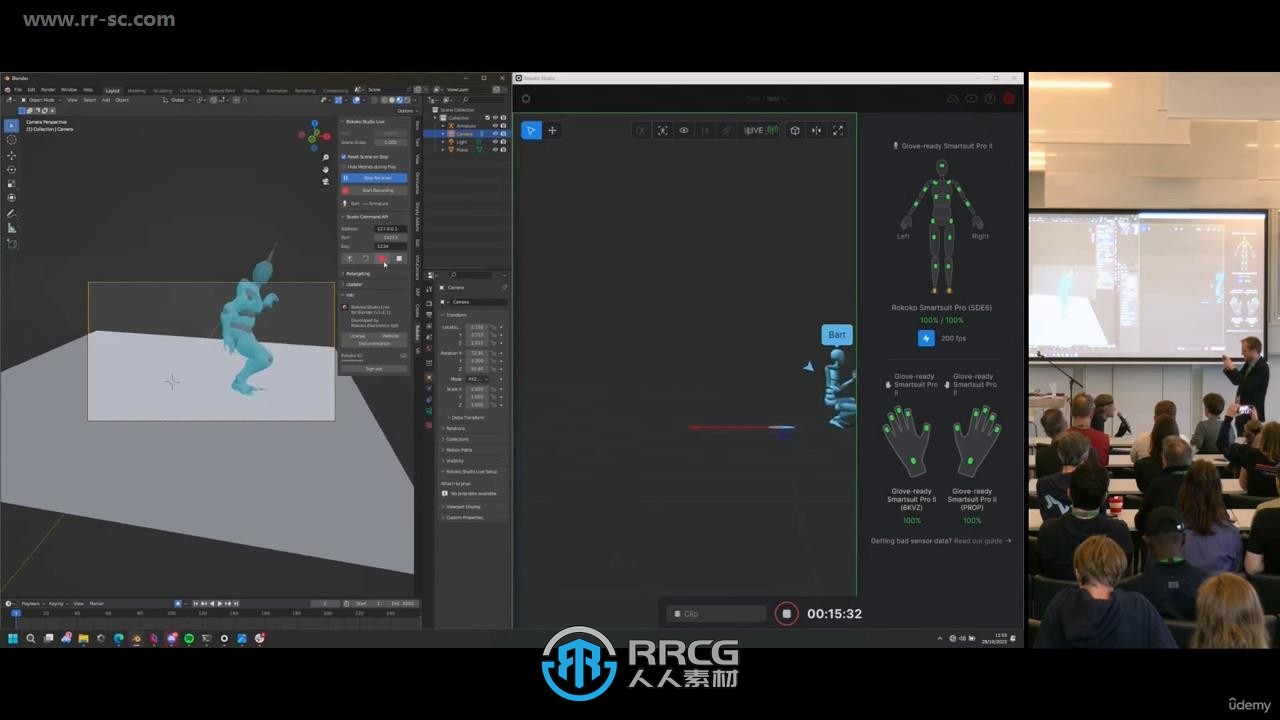Select the Blender Scale tool
The image size is (1280, 720).
(12, 183)
